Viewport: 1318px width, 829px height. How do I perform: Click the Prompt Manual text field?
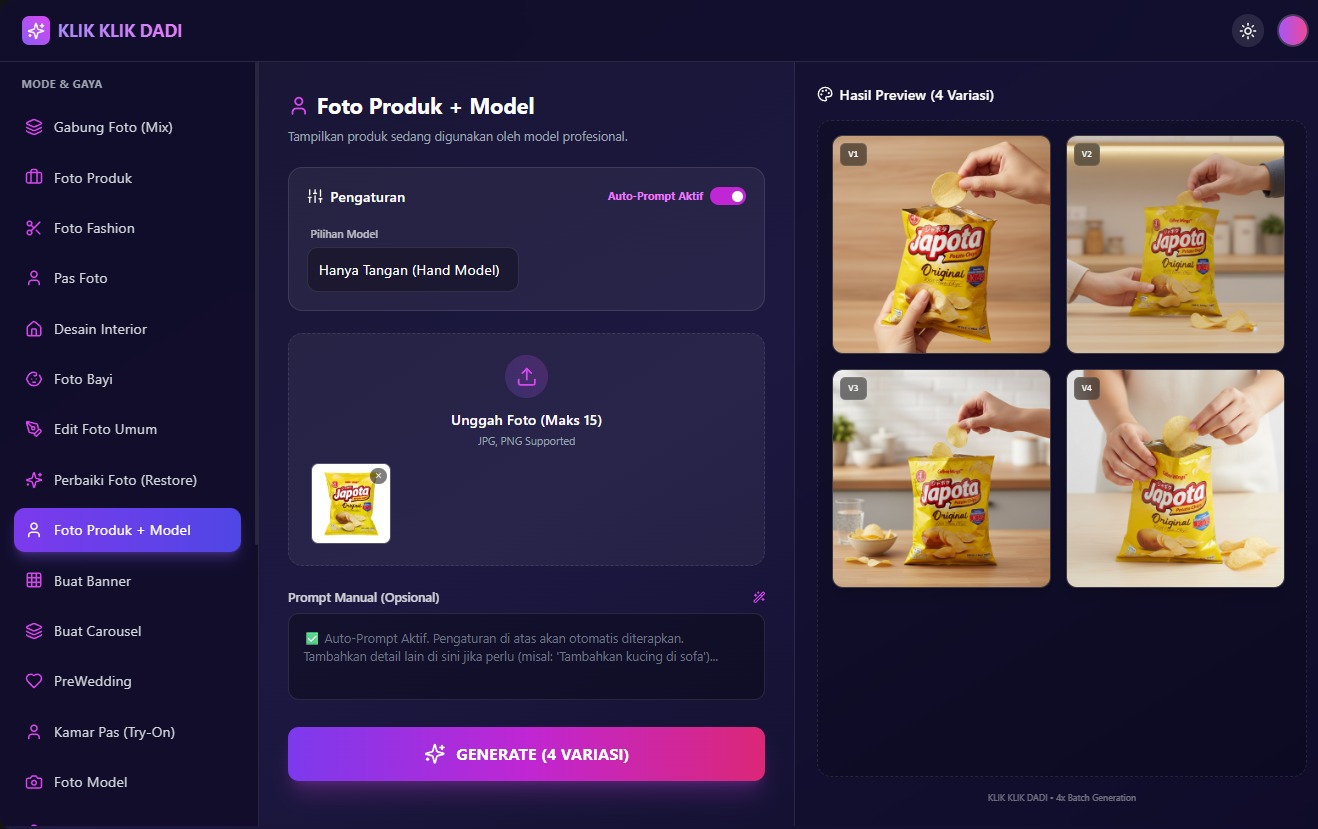[526, 656]
